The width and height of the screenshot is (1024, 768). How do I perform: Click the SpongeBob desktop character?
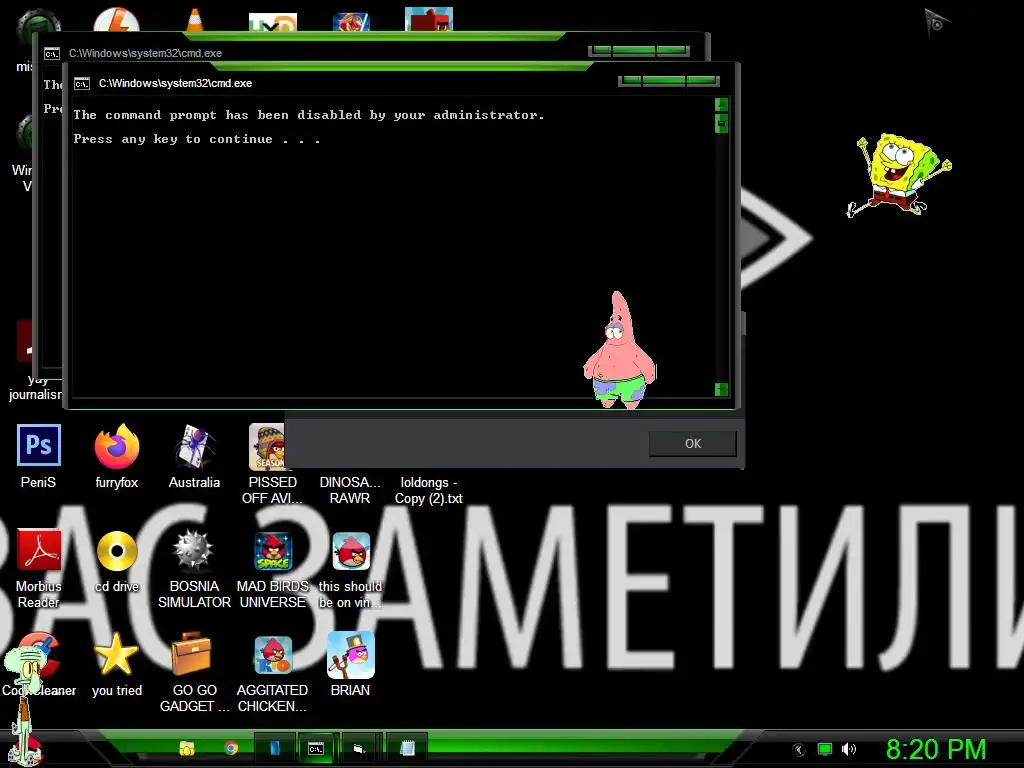tap(899, 174)
